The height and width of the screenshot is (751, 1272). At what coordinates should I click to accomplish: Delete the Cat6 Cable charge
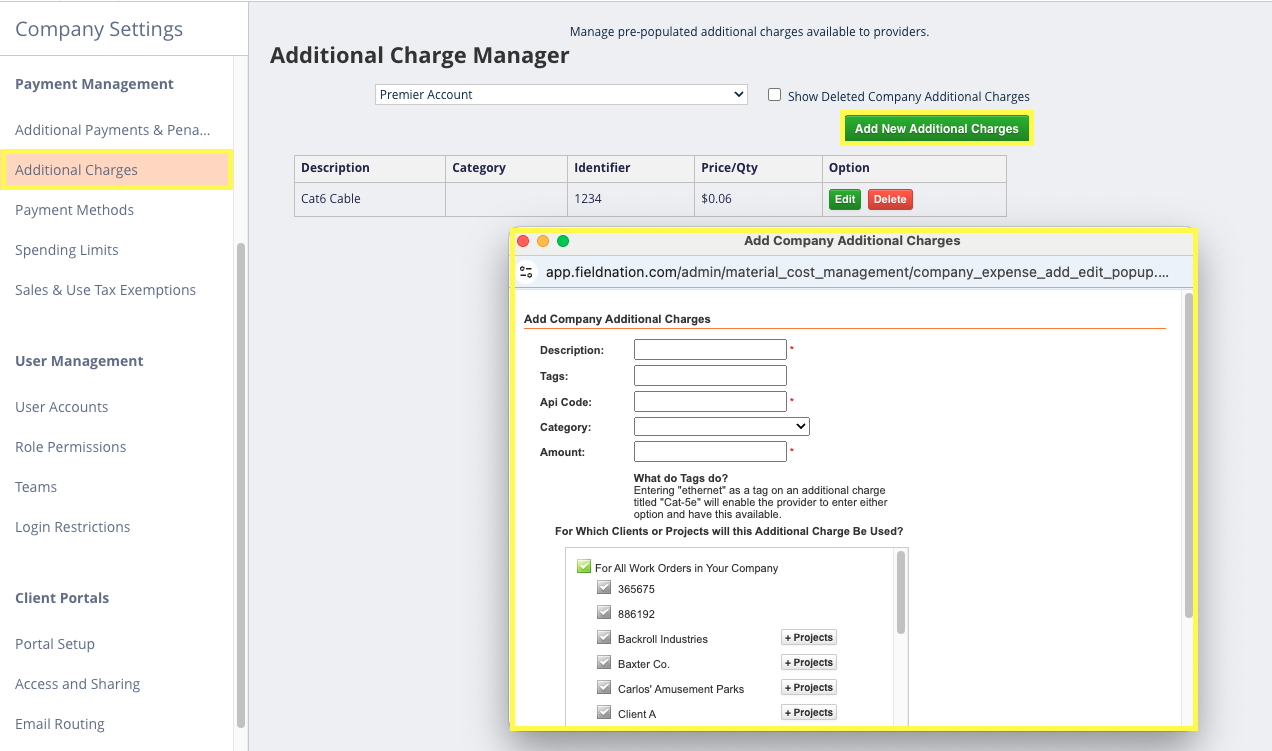click(890, 199)
